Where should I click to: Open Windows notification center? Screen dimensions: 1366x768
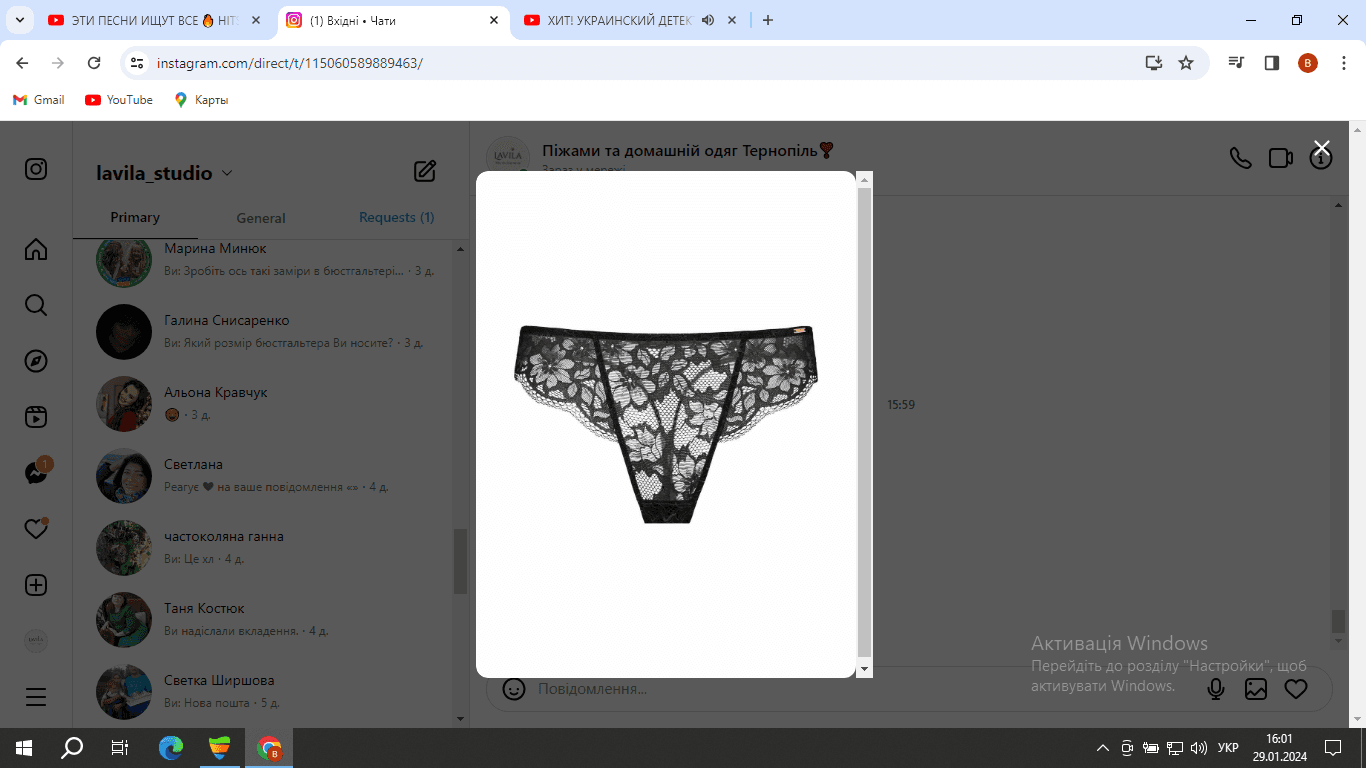pyautogui.click(x=1333, y=748)
